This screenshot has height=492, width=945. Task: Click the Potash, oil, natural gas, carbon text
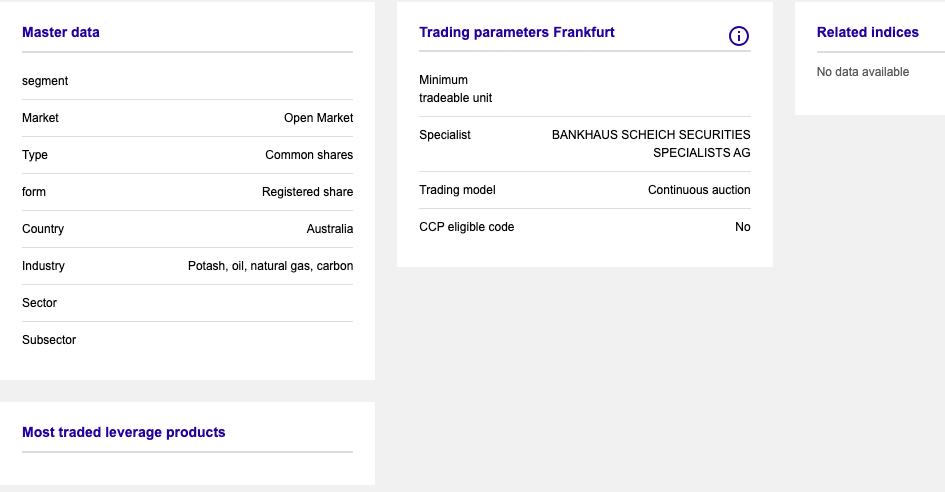pyautogui.click(x=270, y=266)
